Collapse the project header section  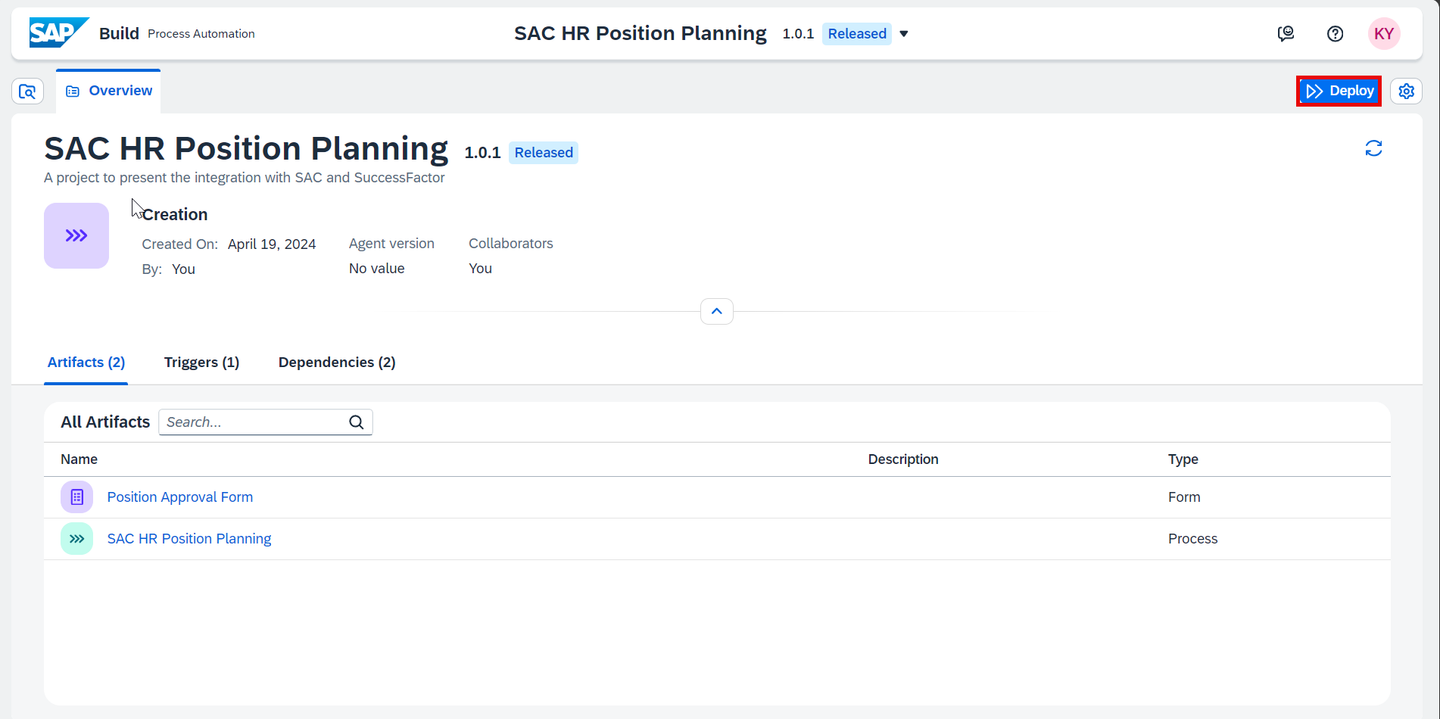click(717, 311)
